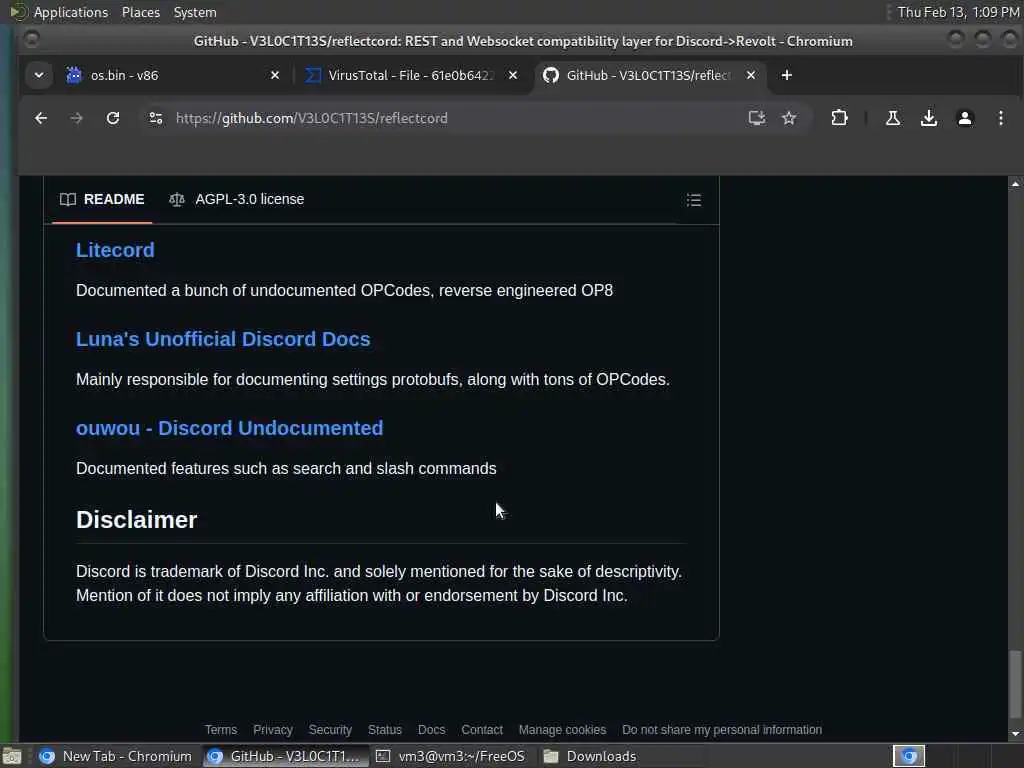
Task: Click the Disclaimer heading
Action: pos(136,520)
